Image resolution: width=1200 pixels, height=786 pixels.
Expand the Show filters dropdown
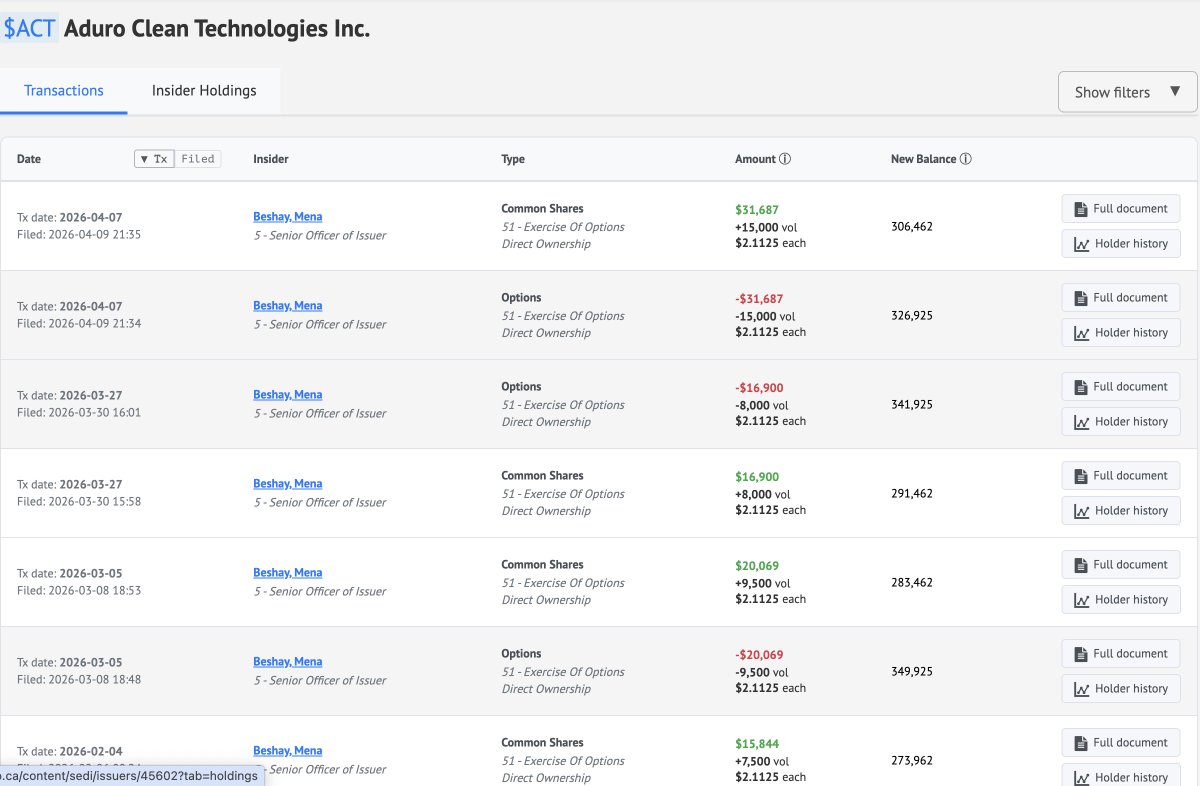tap(1127, 92)
